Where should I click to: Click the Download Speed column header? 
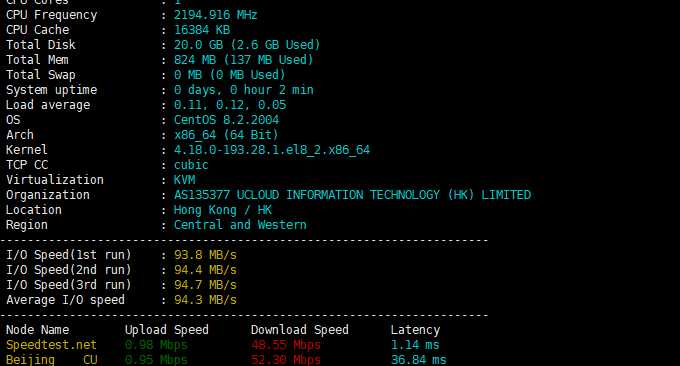point(300,330)
